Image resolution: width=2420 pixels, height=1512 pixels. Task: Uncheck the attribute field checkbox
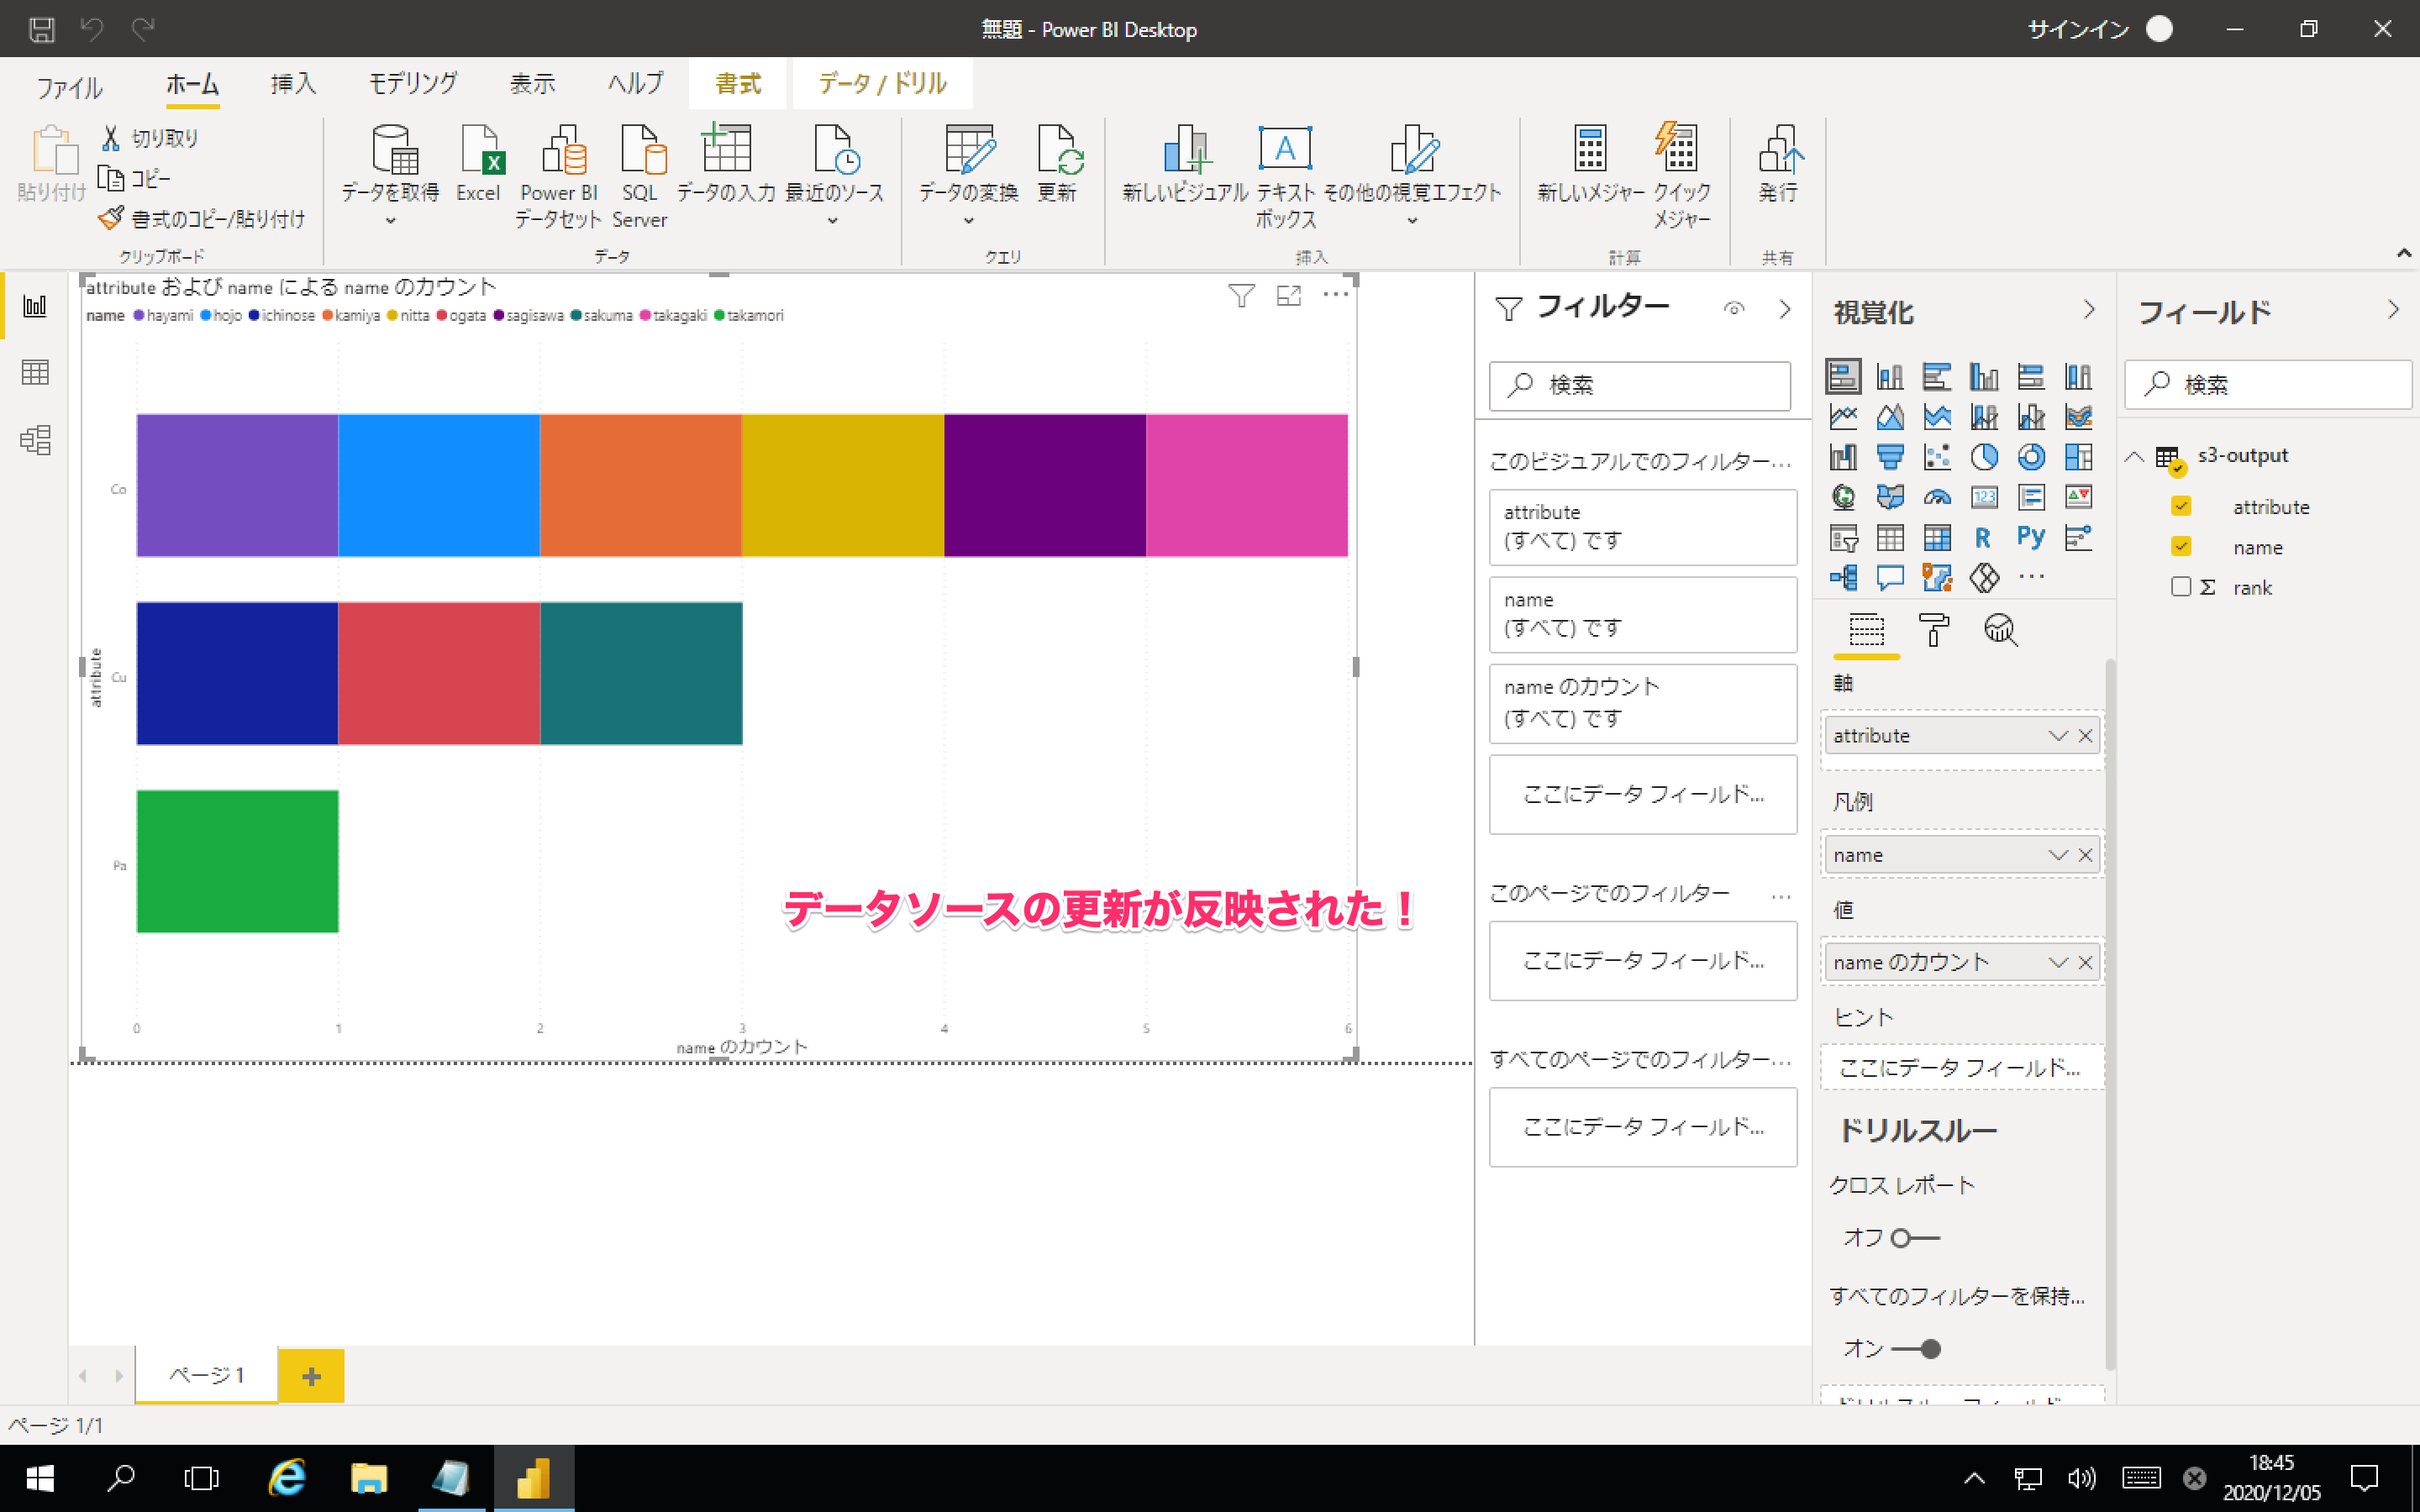[x=2181, y=507]
